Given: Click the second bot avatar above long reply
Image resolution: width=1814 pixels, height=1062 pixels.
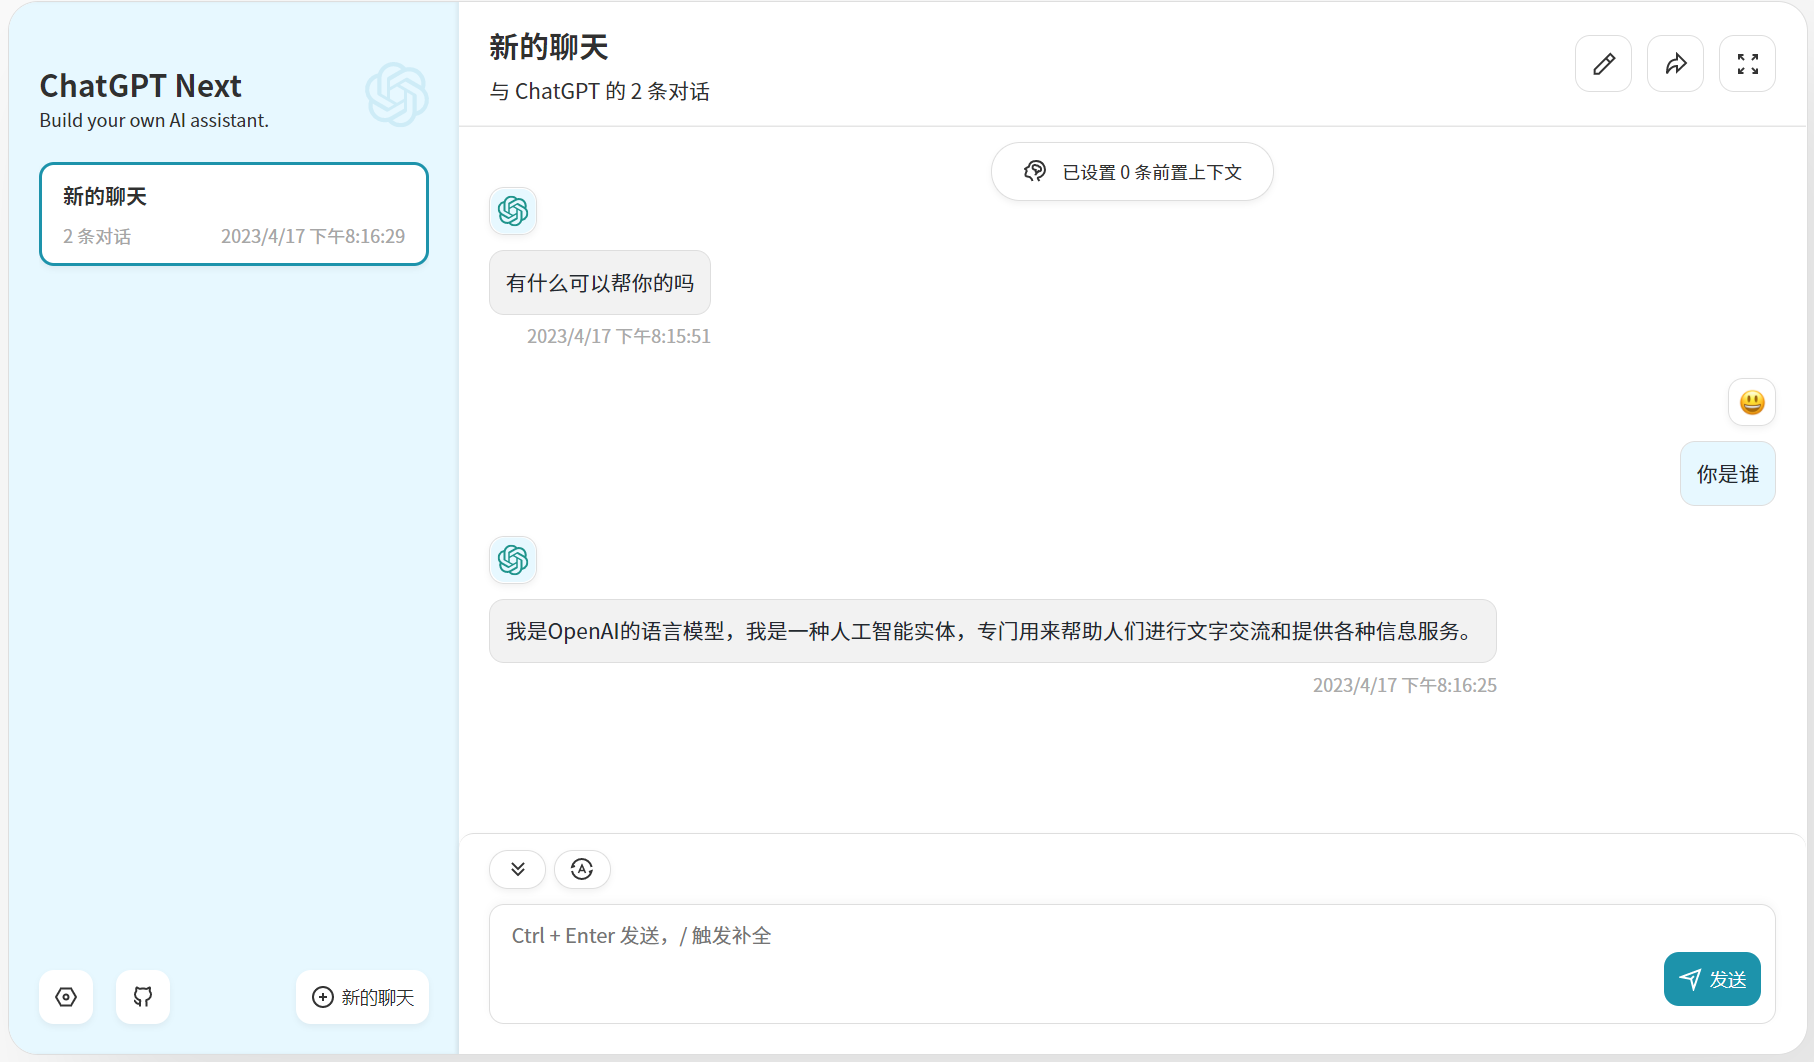Looking at the screenshot, I should point(513,560).
